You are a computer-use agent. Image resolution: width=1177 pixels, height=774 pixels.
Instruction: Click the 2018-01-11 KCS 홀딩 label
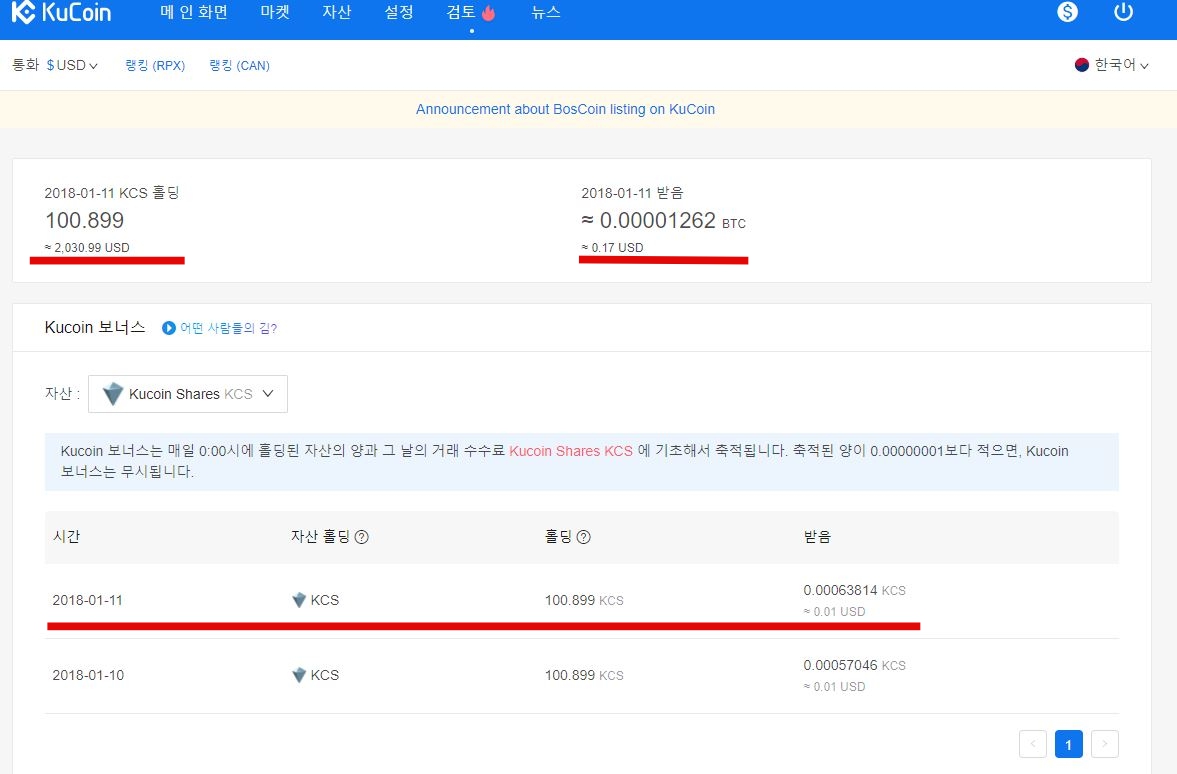click(112, 193)
